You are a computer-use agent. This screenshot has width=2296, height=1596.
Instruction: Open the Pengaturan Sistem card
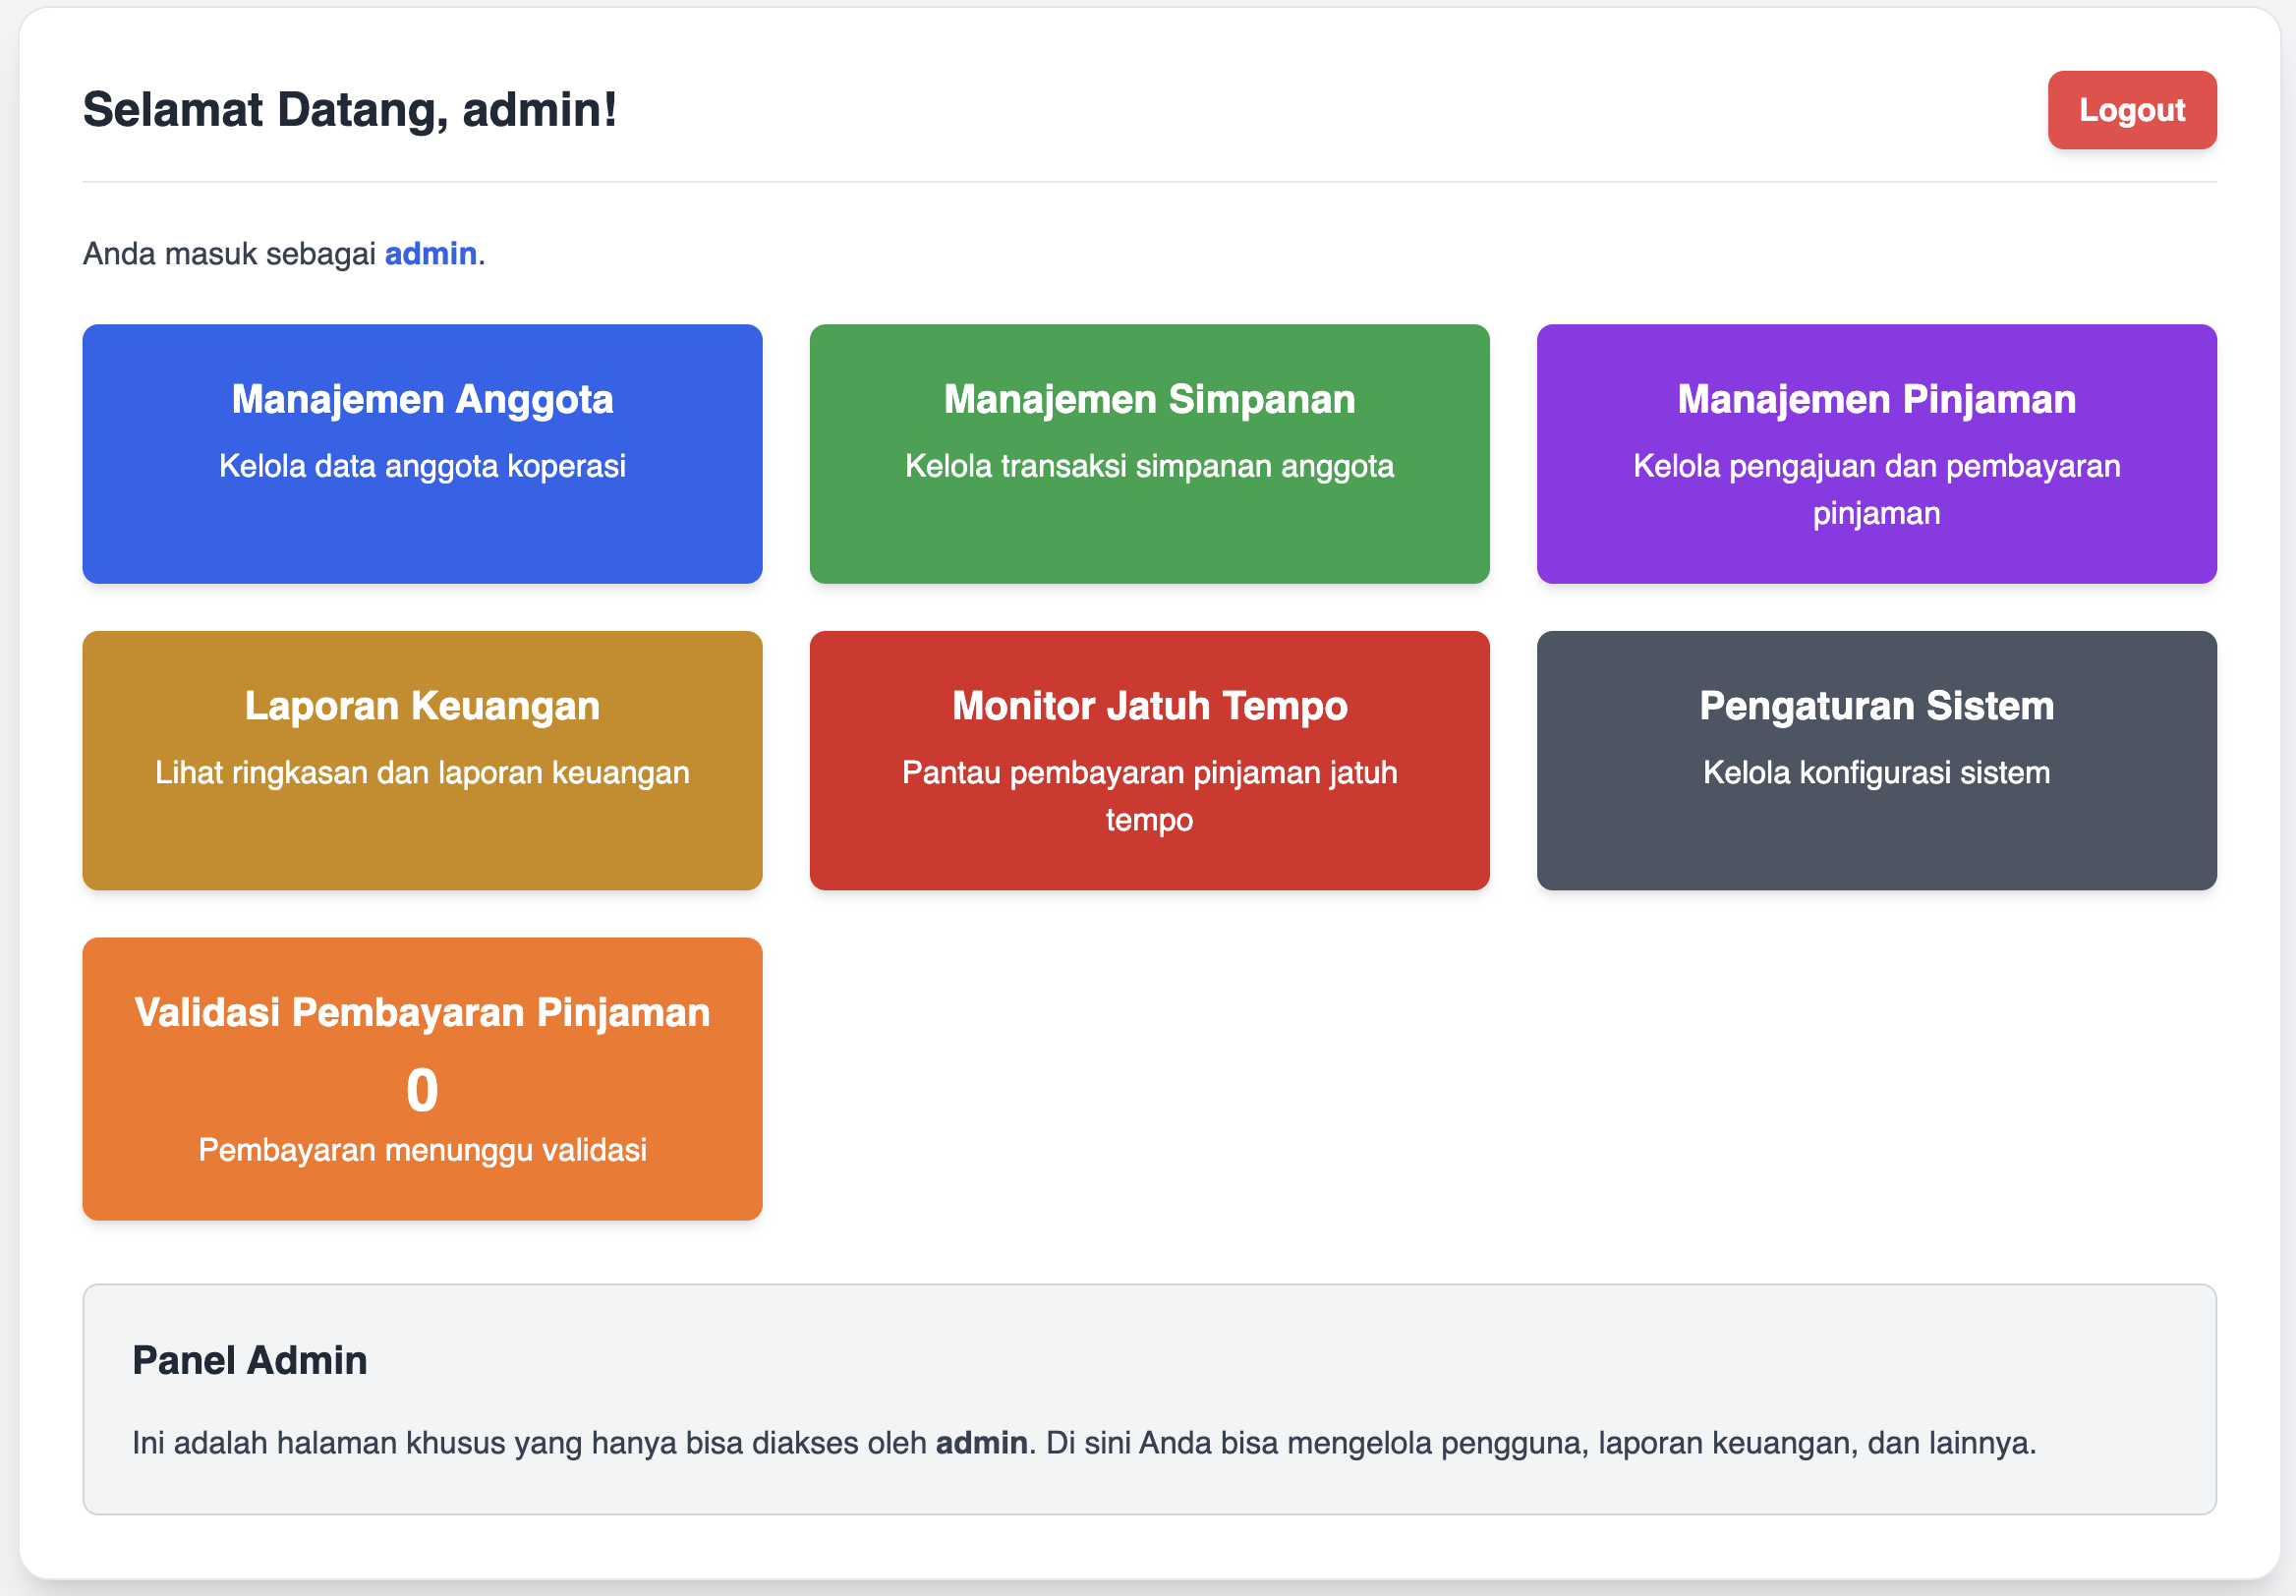click(1876, 760)
